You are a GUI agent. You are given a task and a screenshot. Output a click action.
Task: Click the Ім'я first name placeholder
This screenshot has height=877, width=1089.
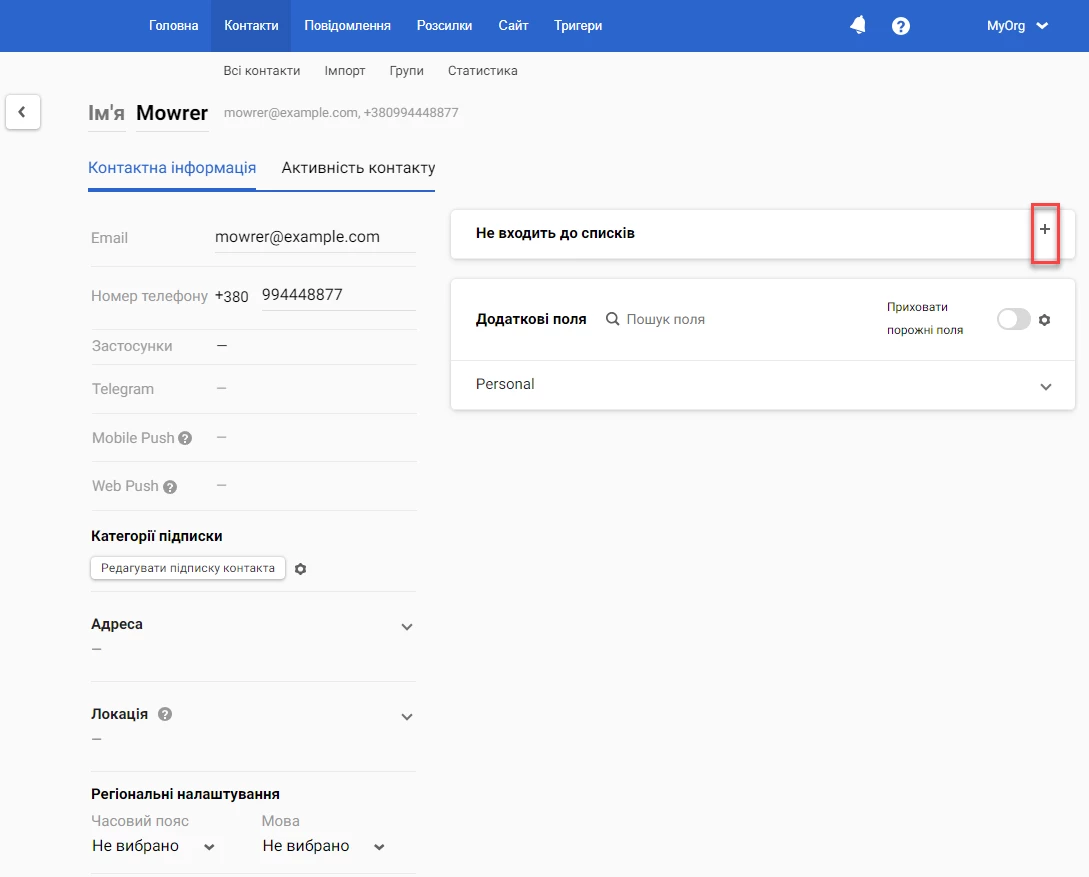click(106, 112)
